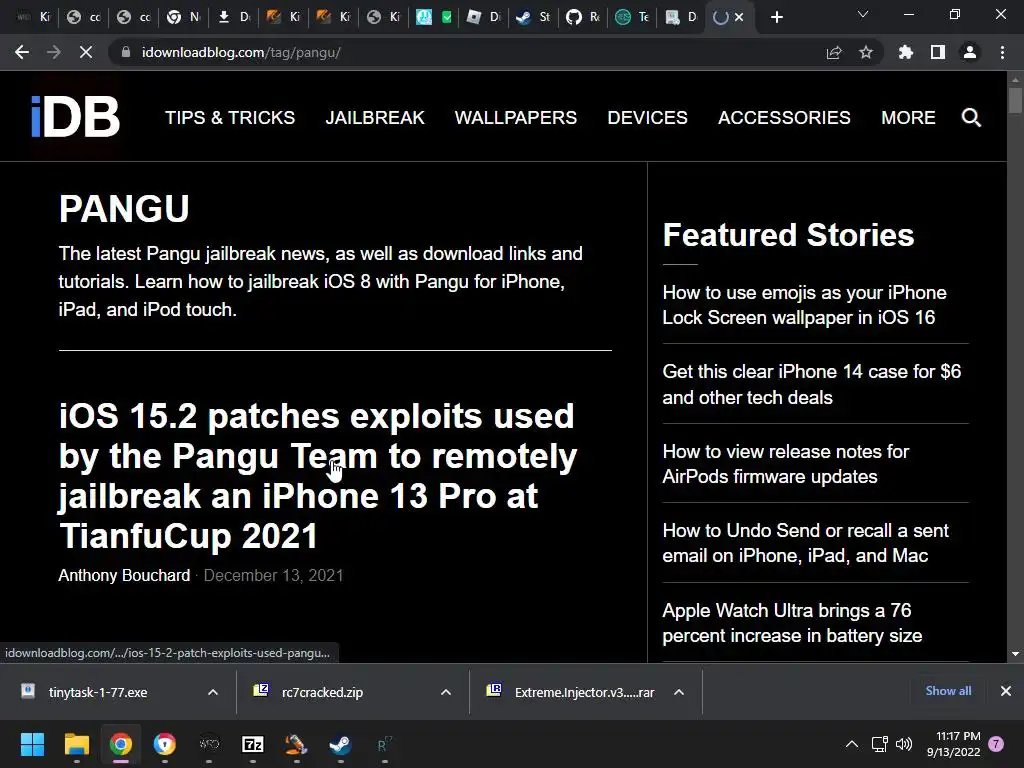Expand options for rc7cracked.zip download
The image size is (1024, 768).
pos(446,692)
